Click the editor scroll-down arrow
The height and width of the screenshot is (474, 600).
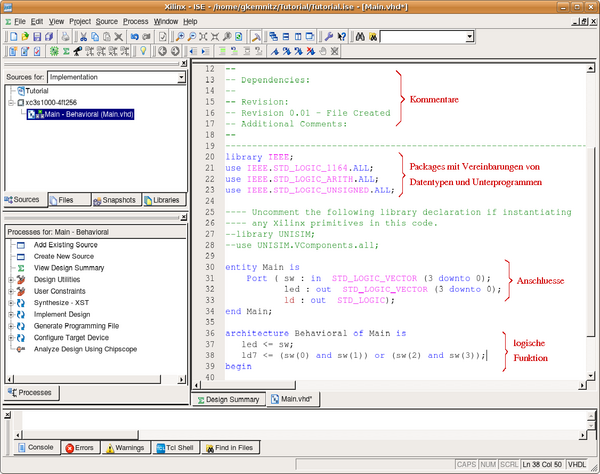591,376
